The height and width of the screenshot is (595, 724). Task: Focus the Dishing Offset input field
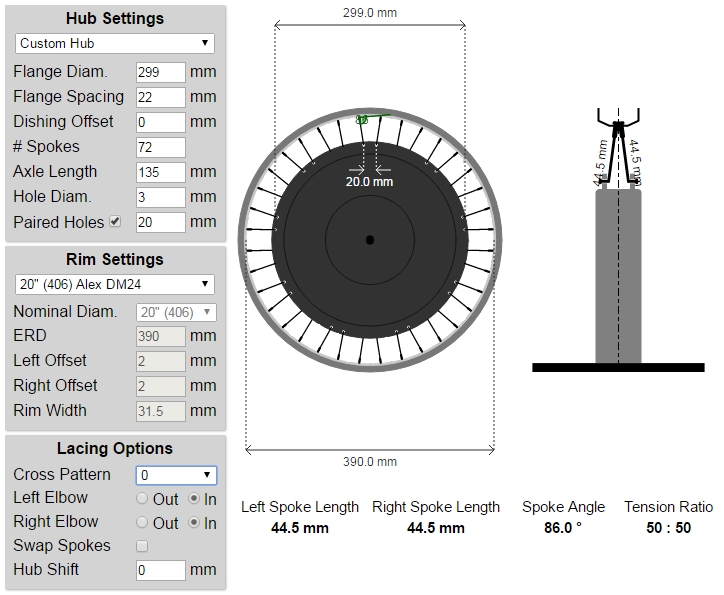click(160, 122)
